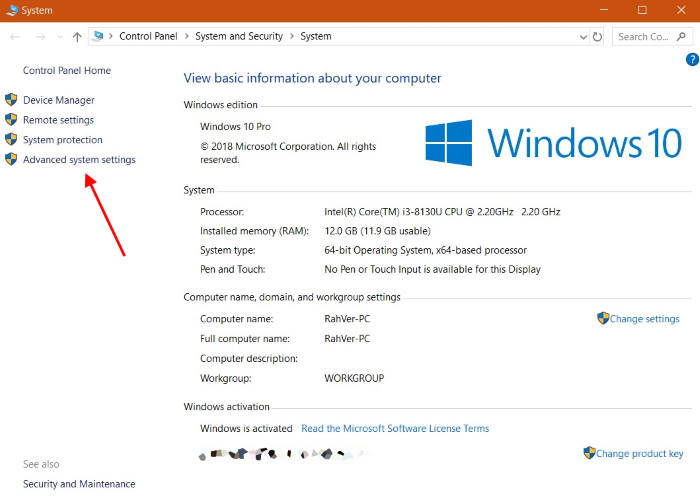Open Security and Maintenance link
The height and width of the screenshot is (504, 700).
pyautogui.click(x=79, y=484)
